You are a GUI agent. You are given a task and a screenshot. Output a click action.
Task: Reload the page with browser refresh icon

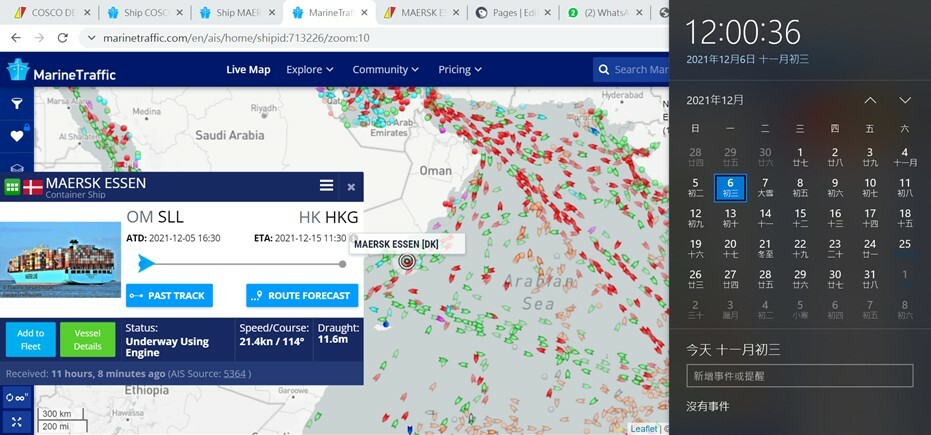[x=63, y=38]
